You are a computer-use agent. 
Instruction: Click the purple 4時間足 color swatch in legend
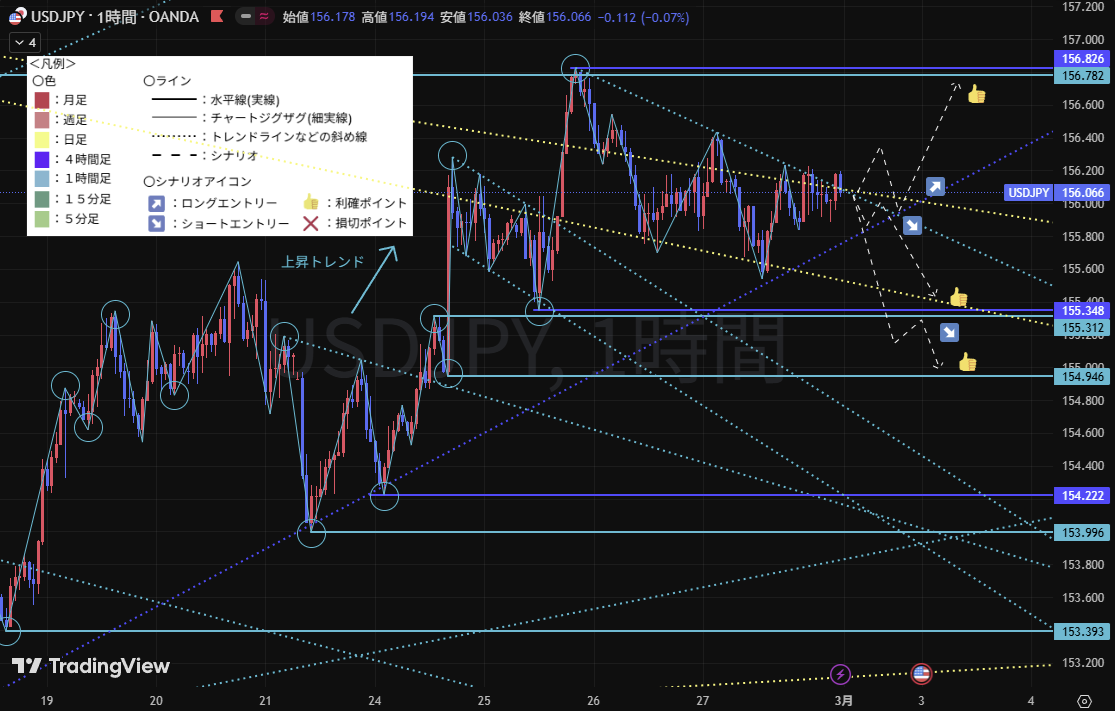41,159
